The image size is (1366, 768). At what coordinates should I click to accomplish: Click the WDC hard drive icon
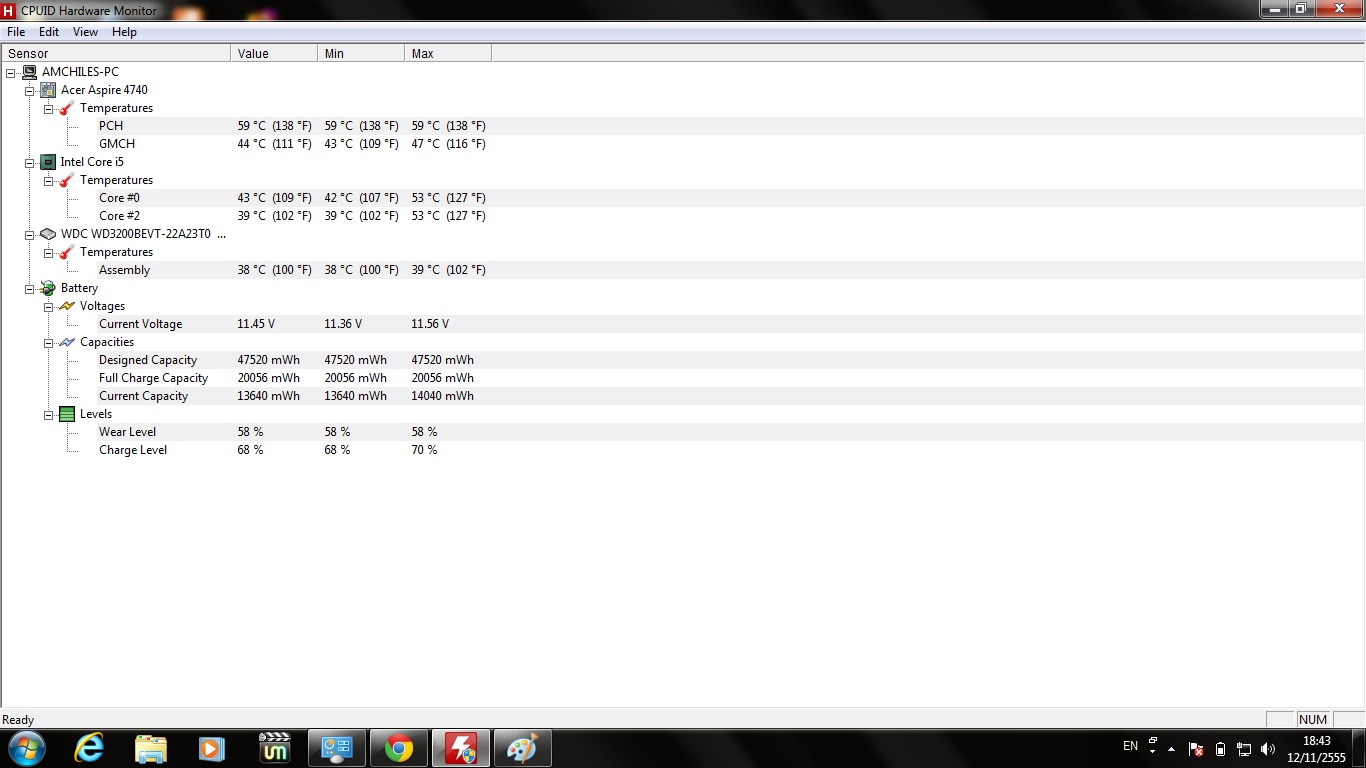(48, 234)
